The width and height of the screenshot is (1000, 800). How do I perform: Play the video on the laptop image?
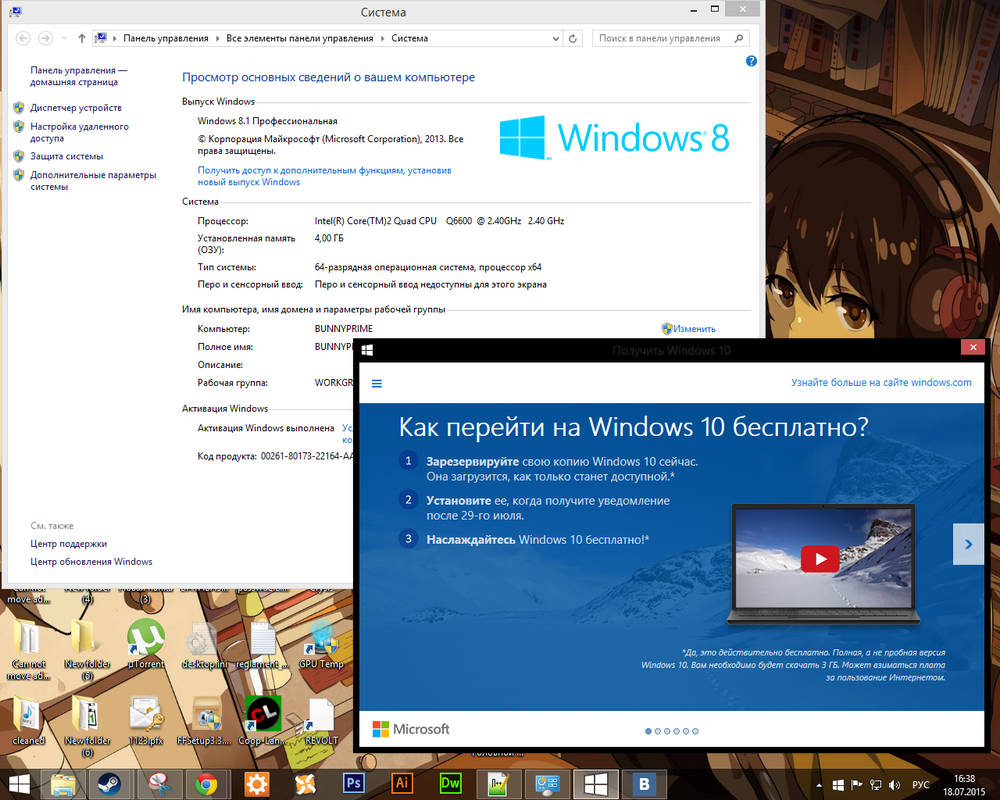pos(820,558)
